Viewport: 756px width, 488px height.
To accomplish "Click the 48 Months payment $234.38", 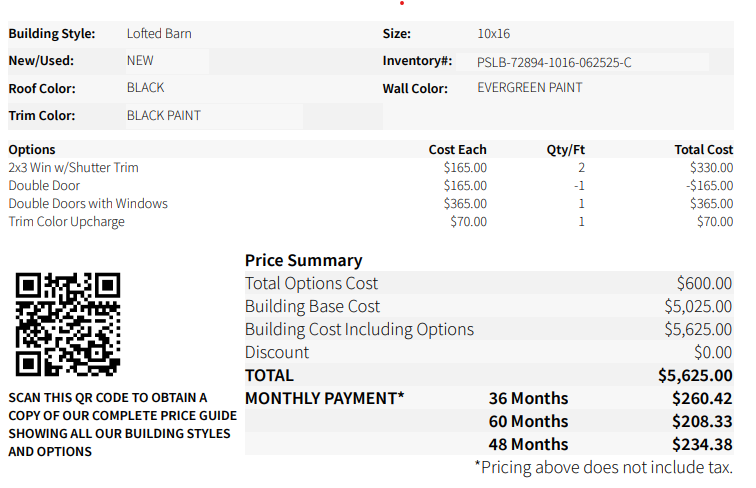I will pos(703,445).
